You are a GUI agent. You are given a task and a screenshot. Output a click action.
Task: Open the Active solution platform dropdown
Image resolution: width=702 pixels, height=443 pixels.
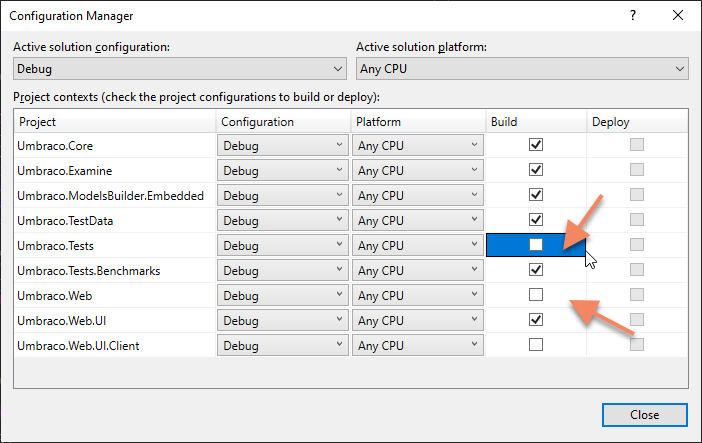(522, 69)
